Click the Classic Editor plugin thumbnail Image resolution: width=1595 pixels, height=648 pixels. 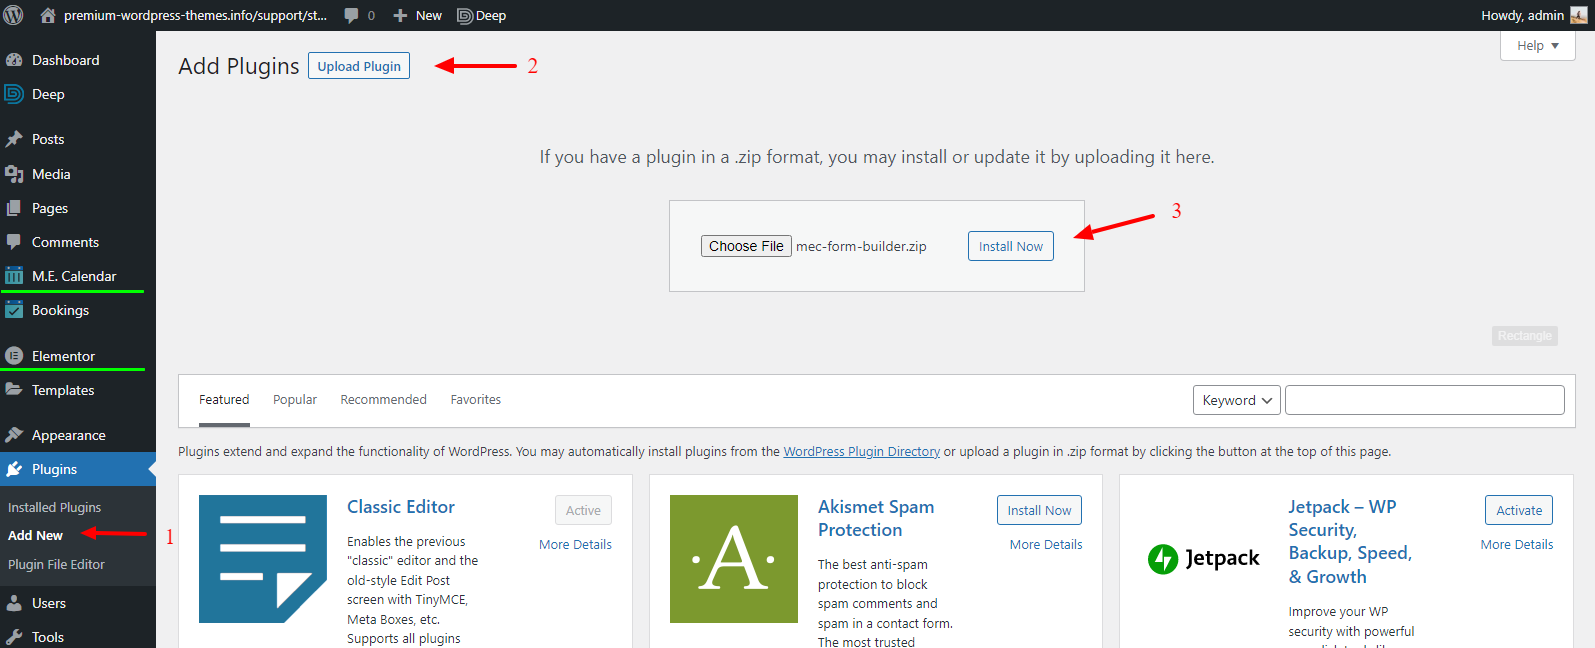click(263, 559)
